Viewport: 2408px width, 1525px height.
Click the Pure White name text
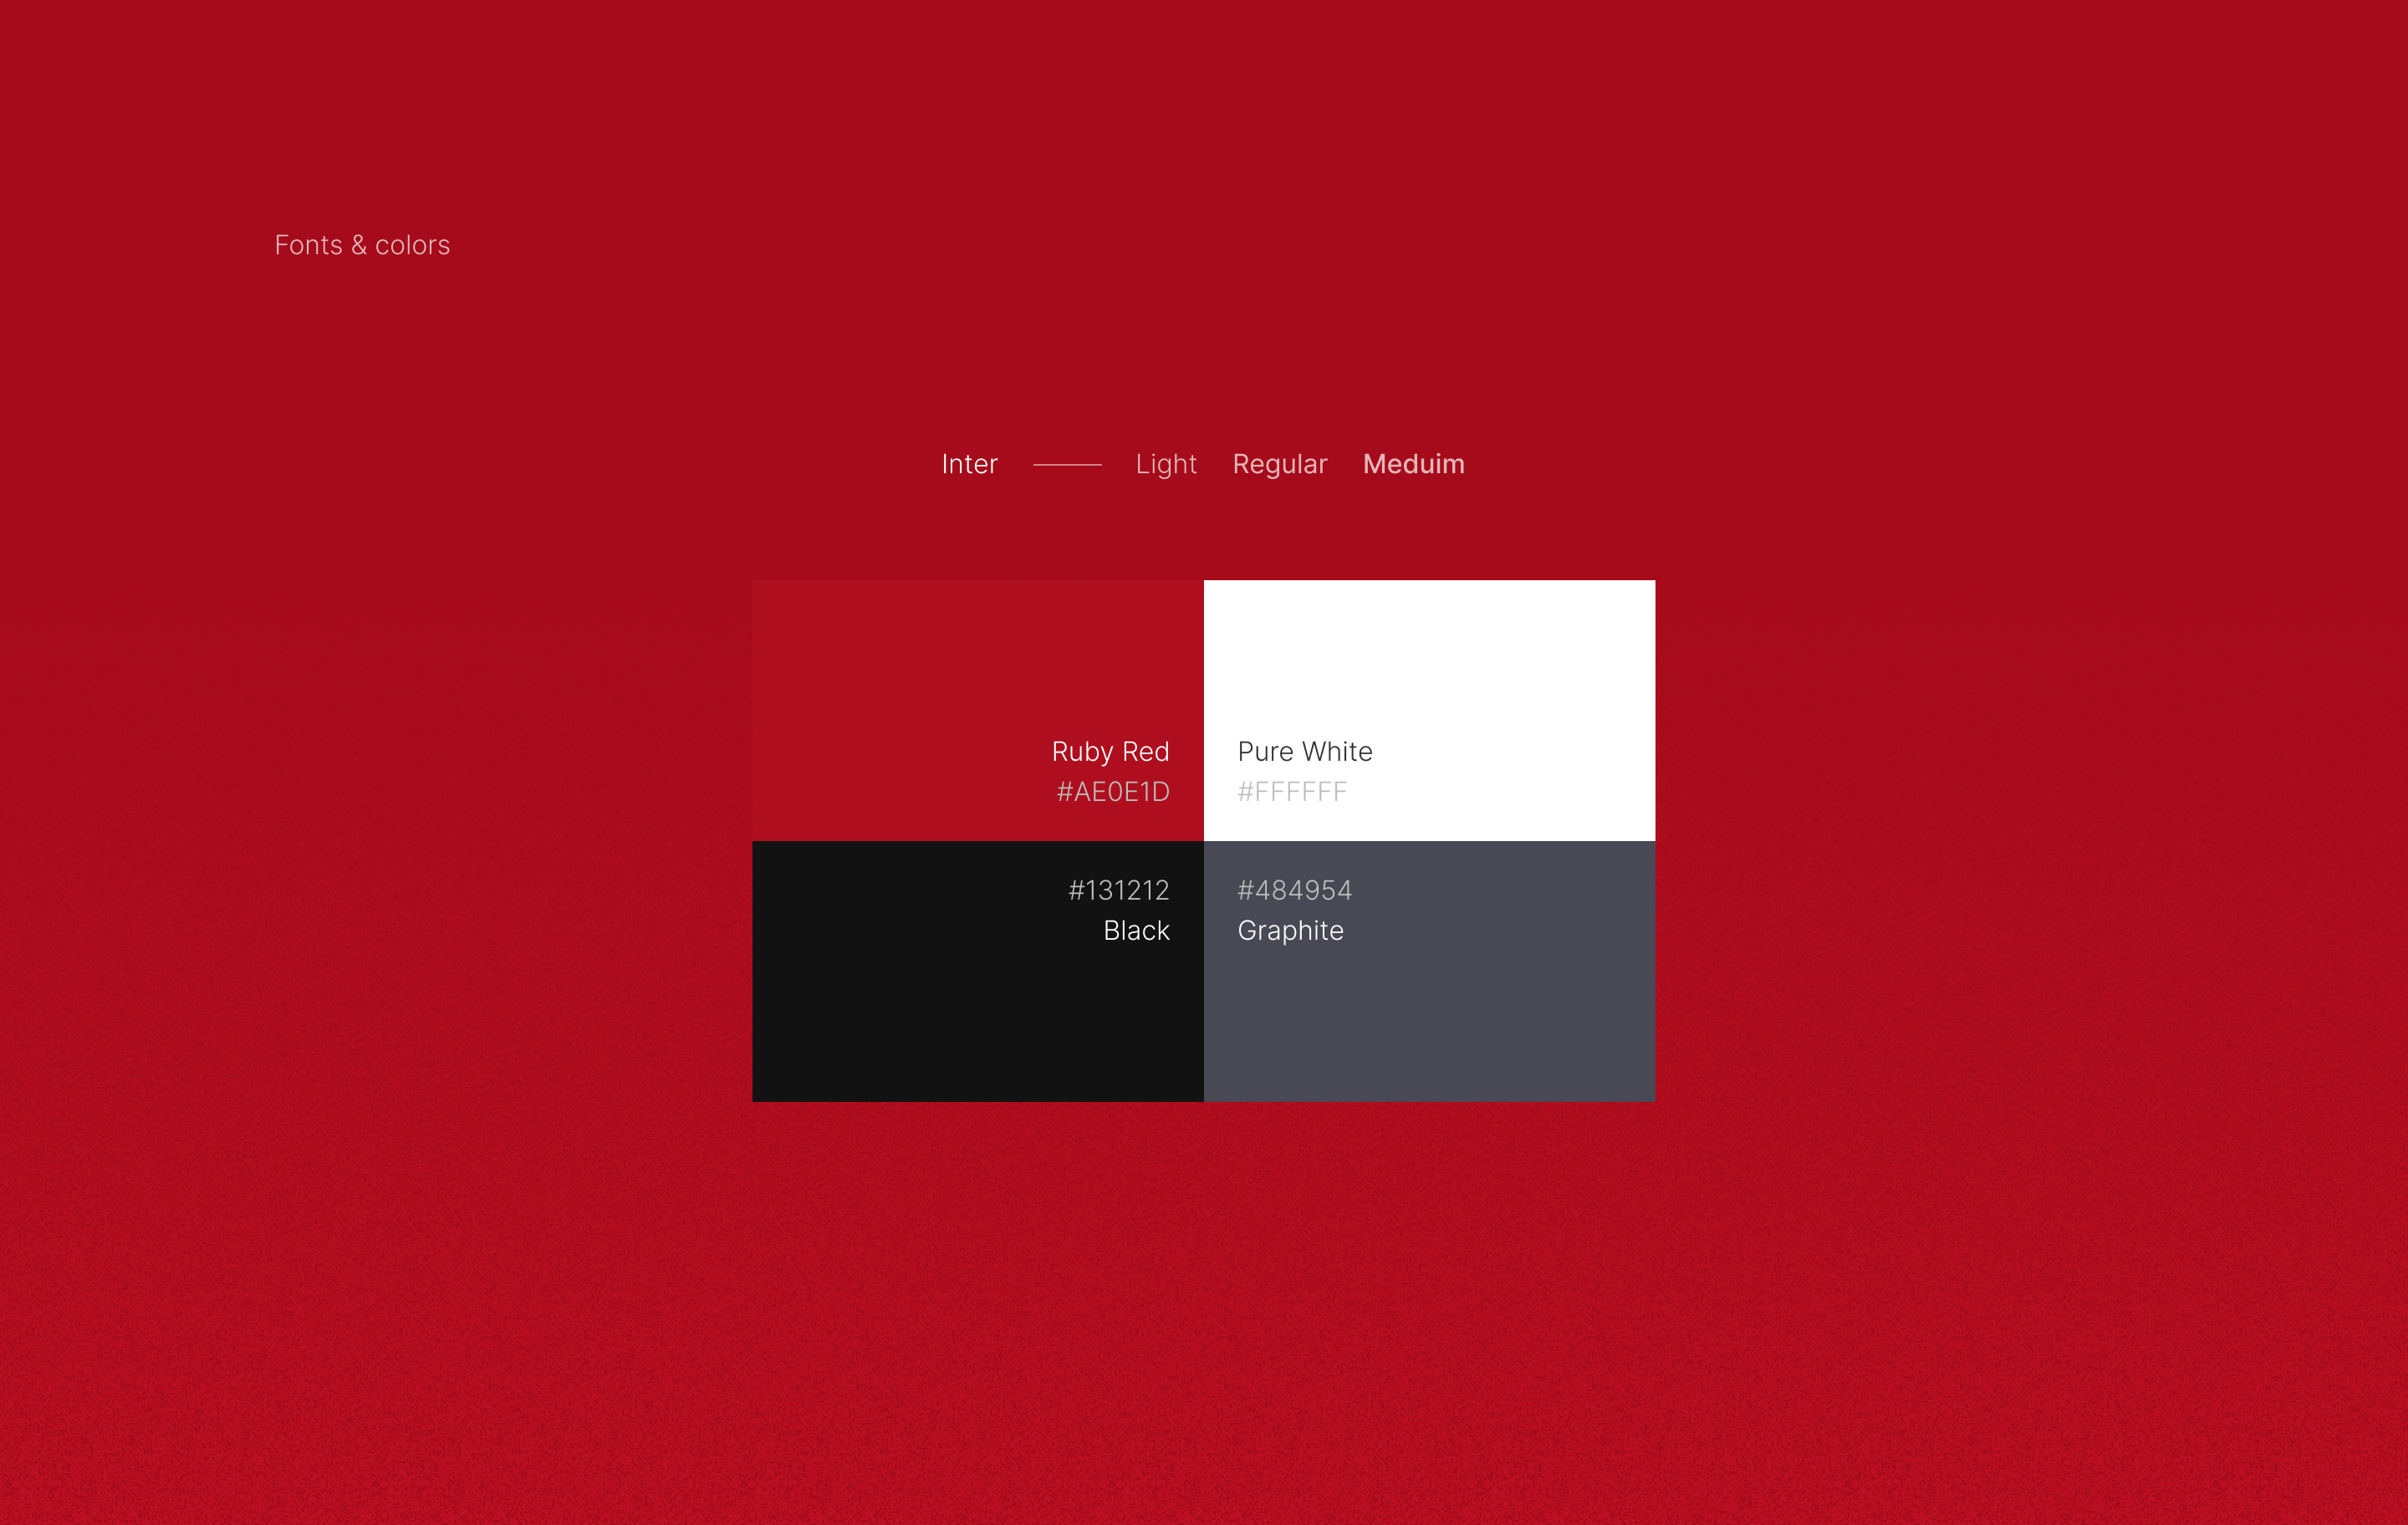[x=1304, y=751]
